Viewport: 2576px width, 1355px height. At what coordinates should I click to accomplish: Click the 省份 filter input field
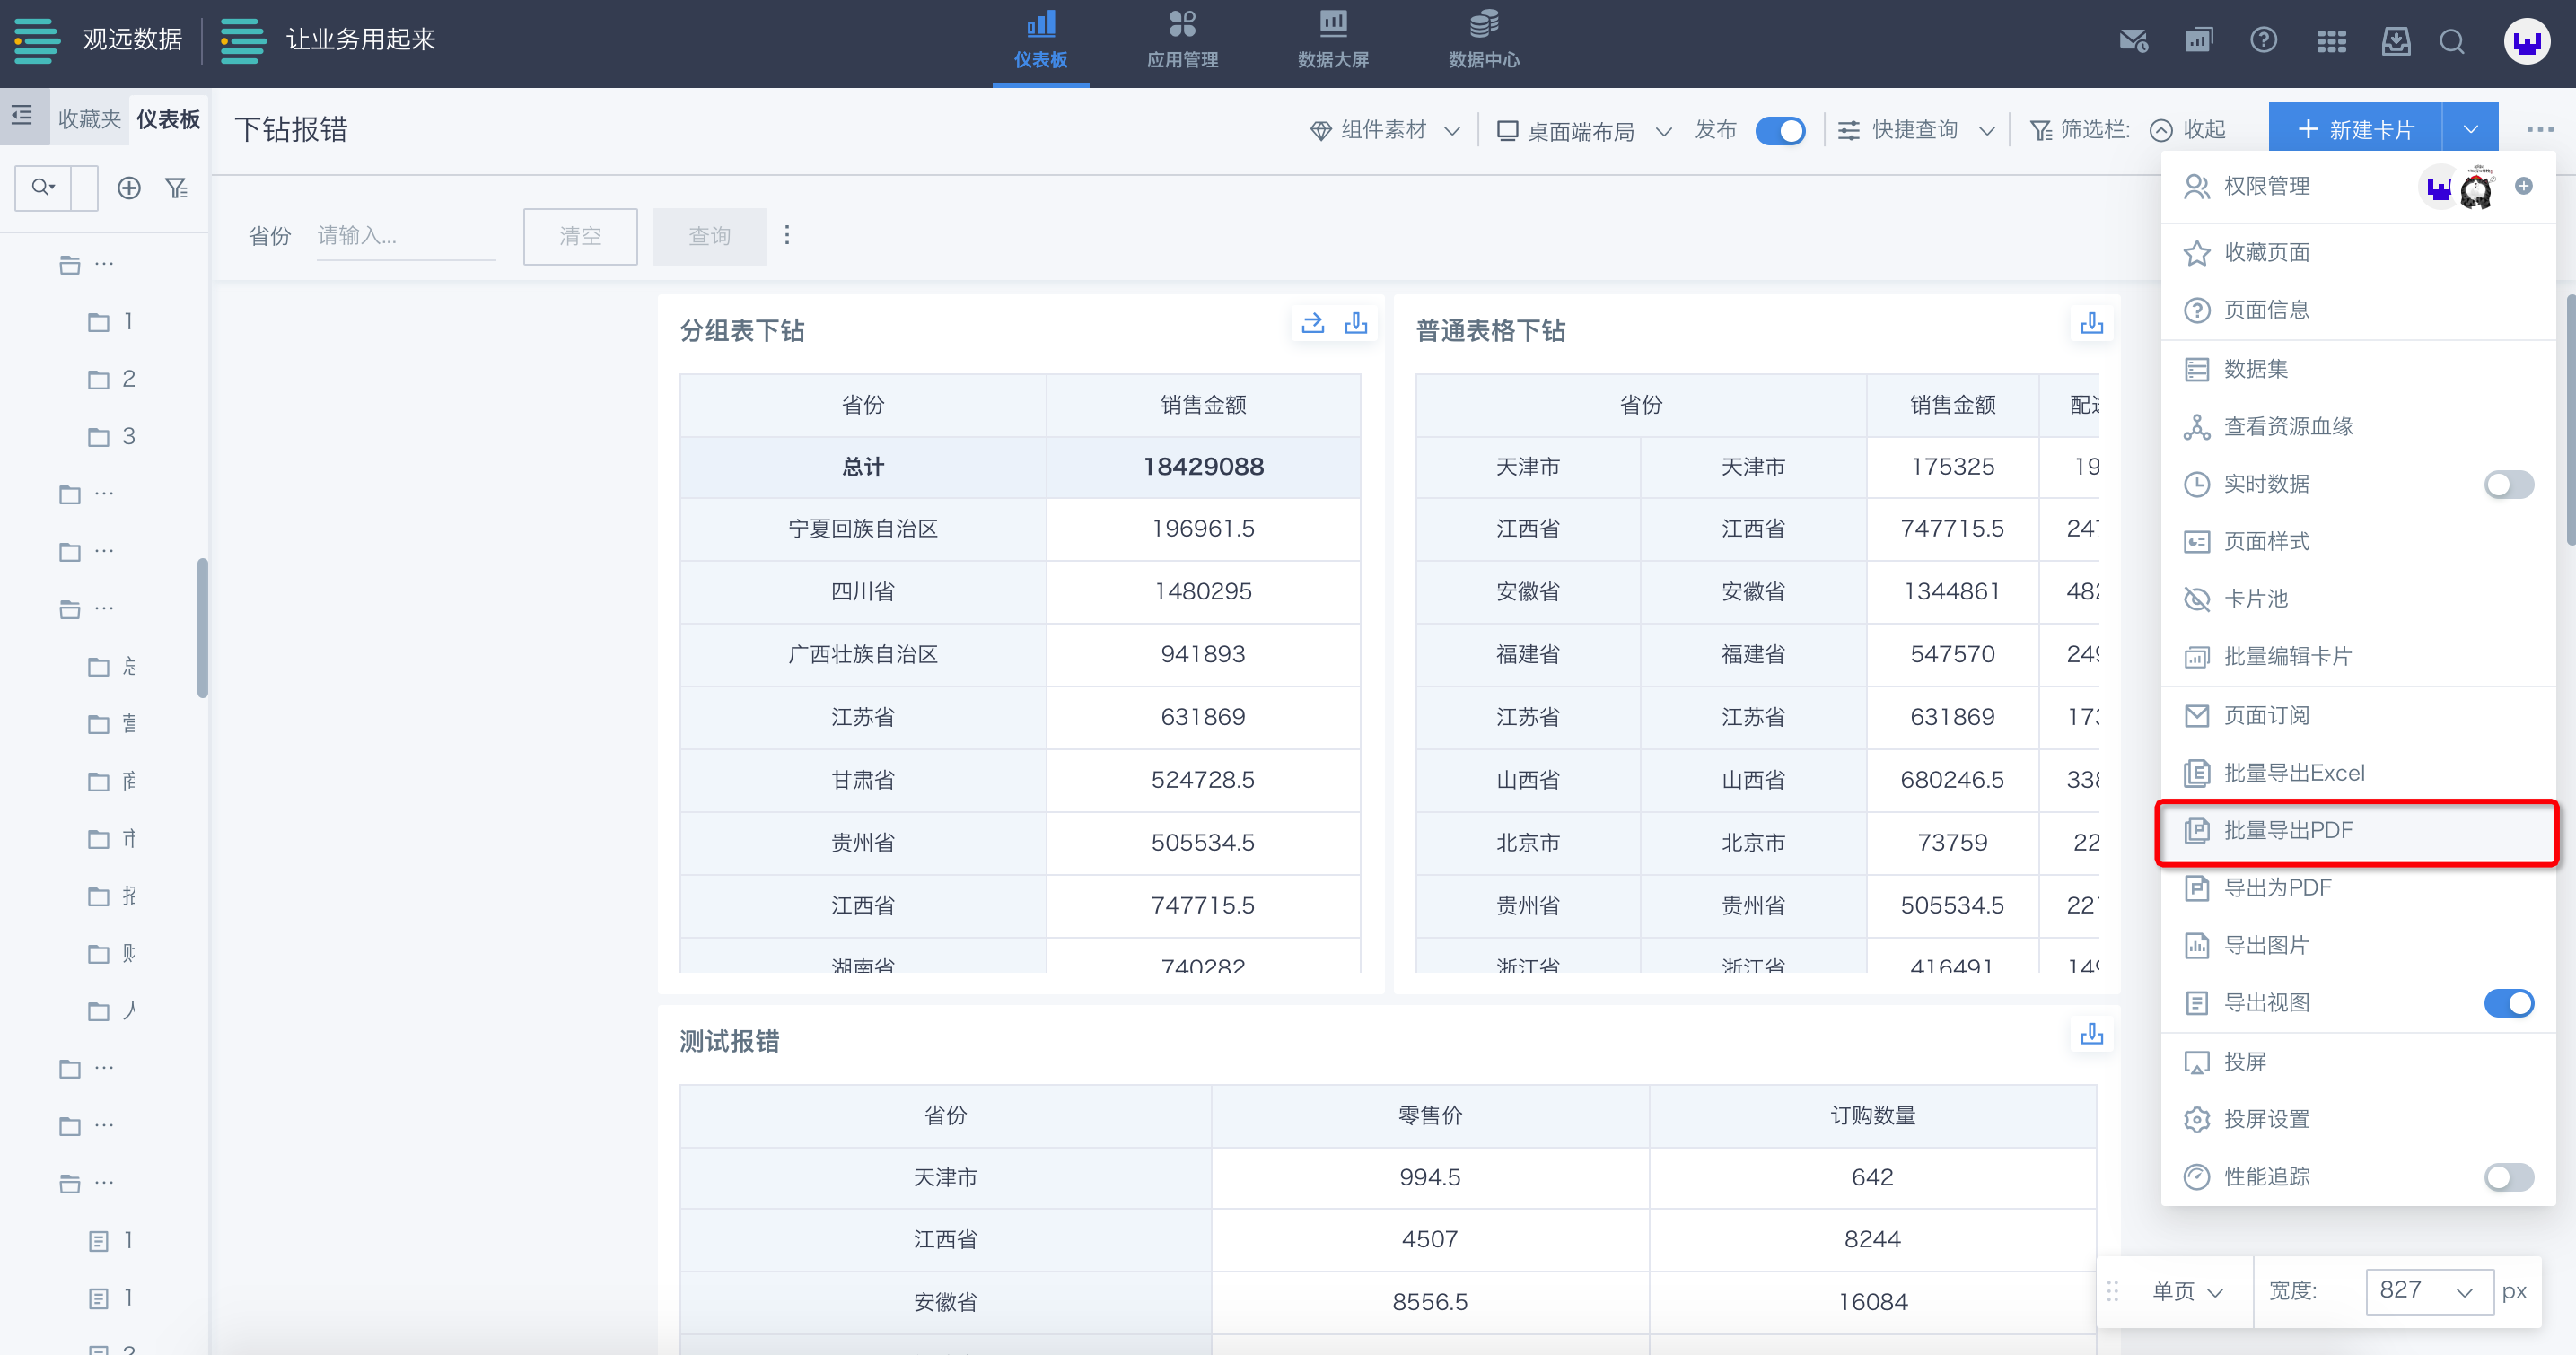[x=405, y=236]
